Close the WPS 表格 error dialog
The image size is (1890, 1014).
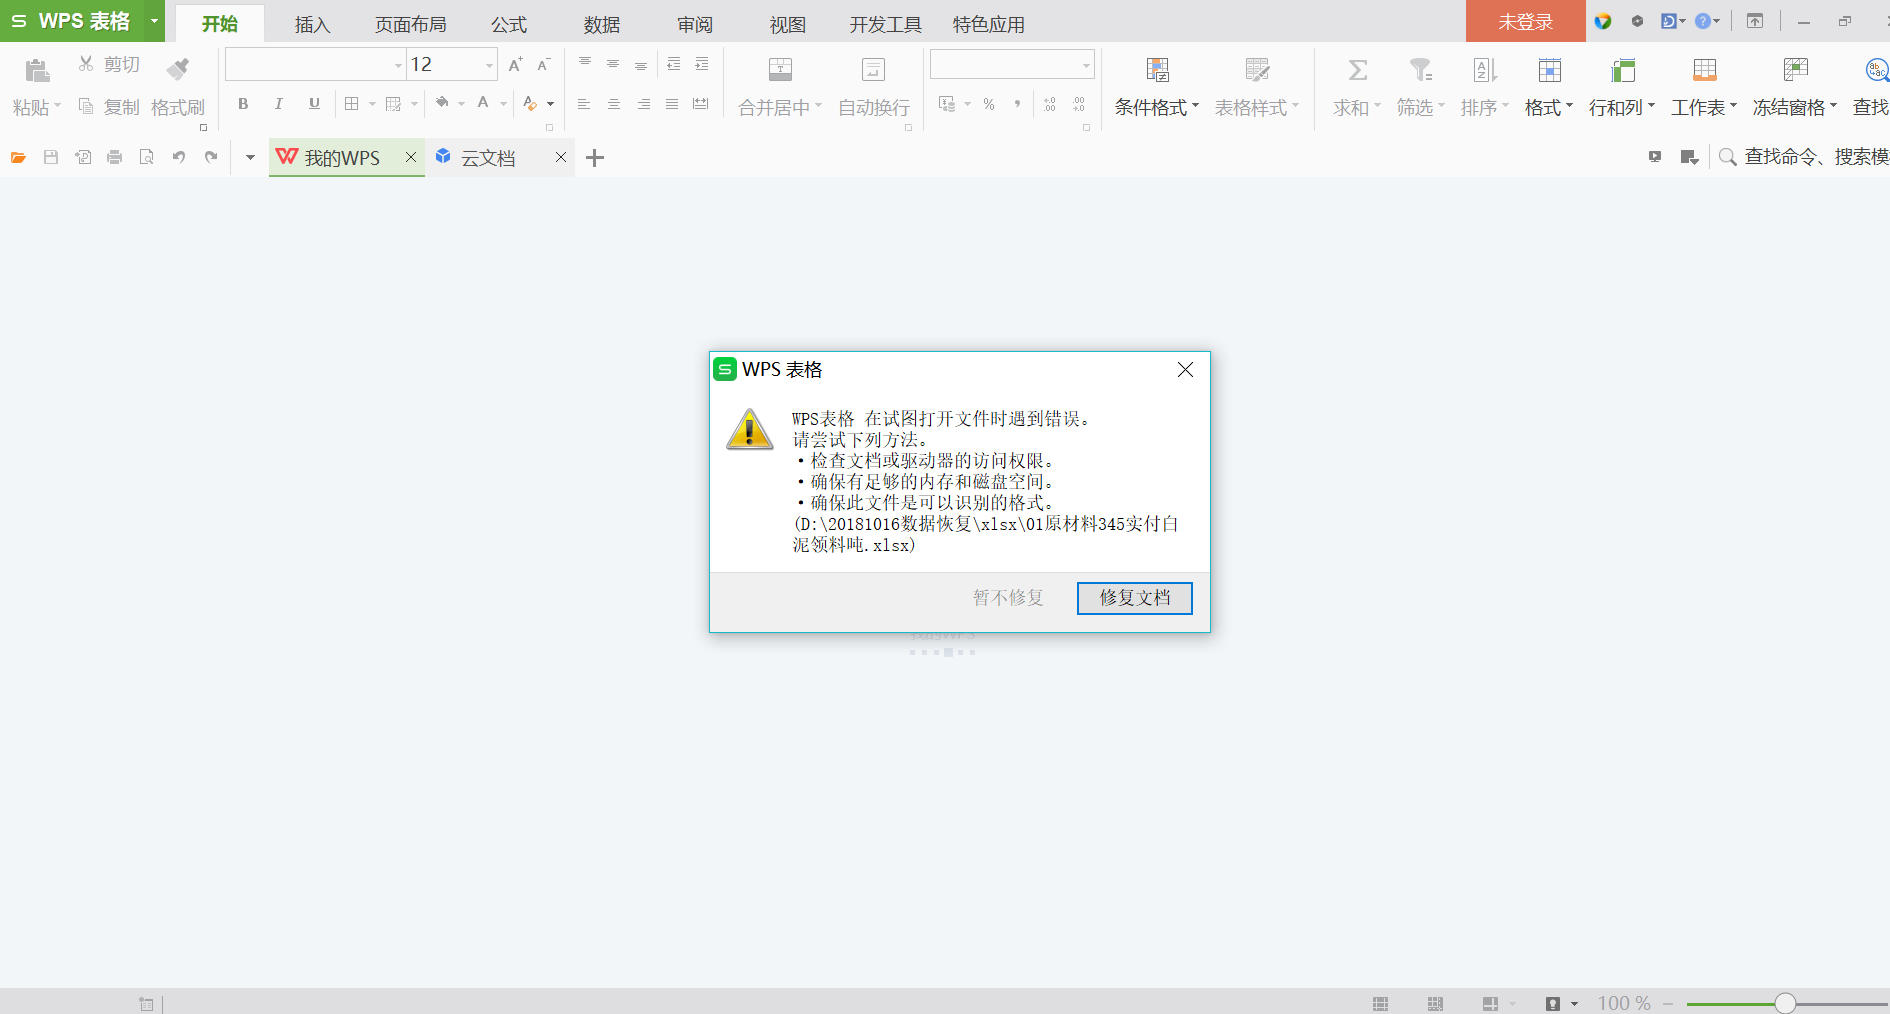[1185, 370]
